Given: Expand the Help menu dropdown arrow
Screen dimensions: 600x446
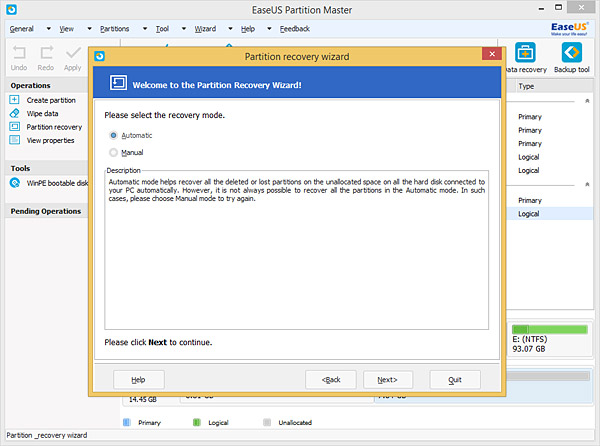Looking at the screenshot, I should 269,28.
